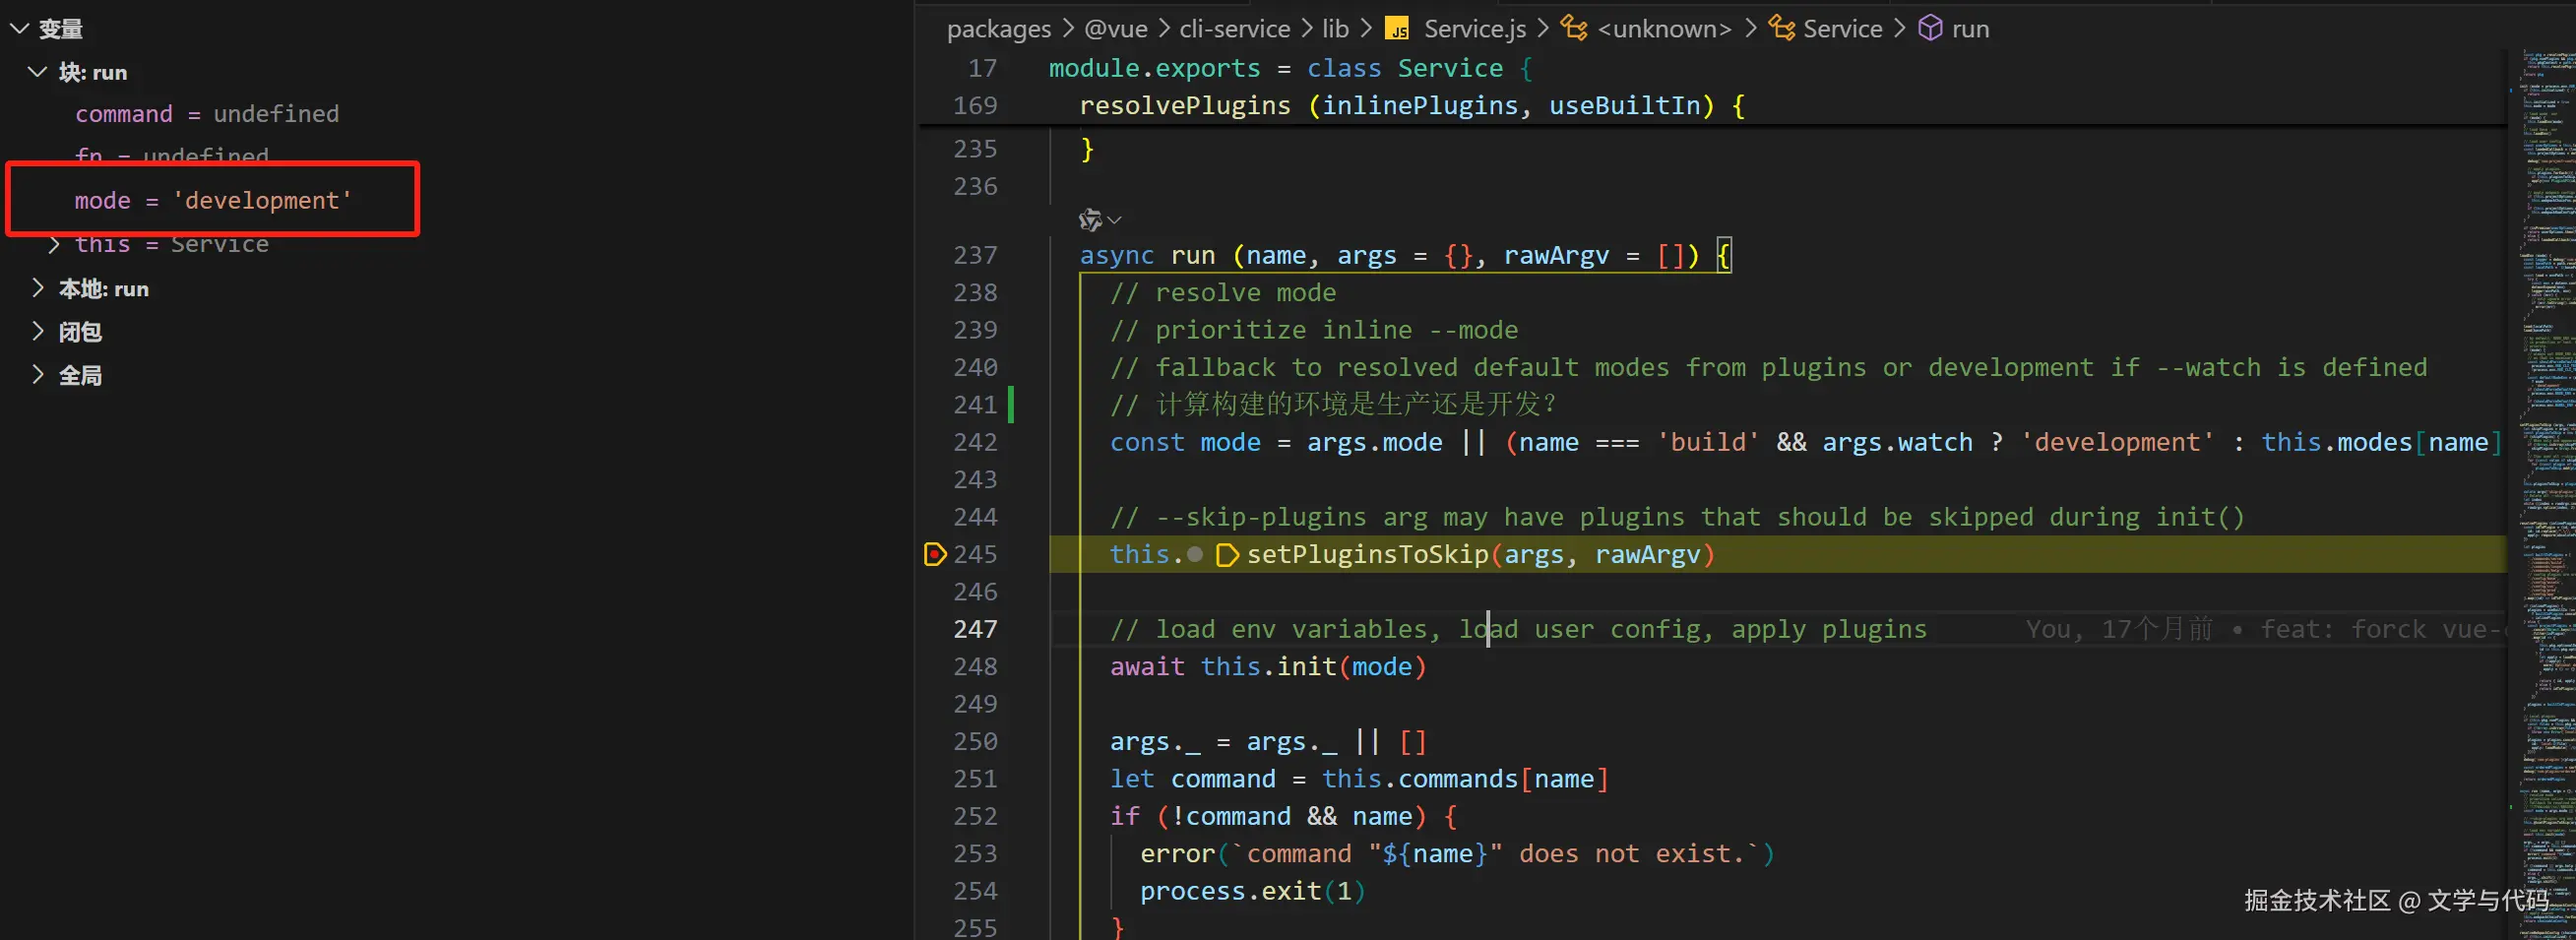Image resolution: width=2576 pixels, height=940 pixels.
Task: Click the method cube icon before run
Action: (x=1930, y=28)
